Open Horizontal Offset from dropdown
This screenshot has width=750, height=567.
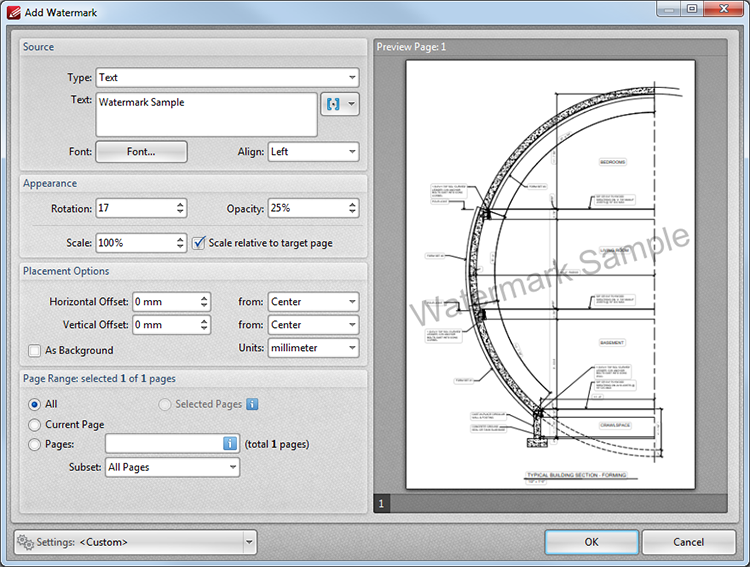pyautogui.click(x=313, y=302)
